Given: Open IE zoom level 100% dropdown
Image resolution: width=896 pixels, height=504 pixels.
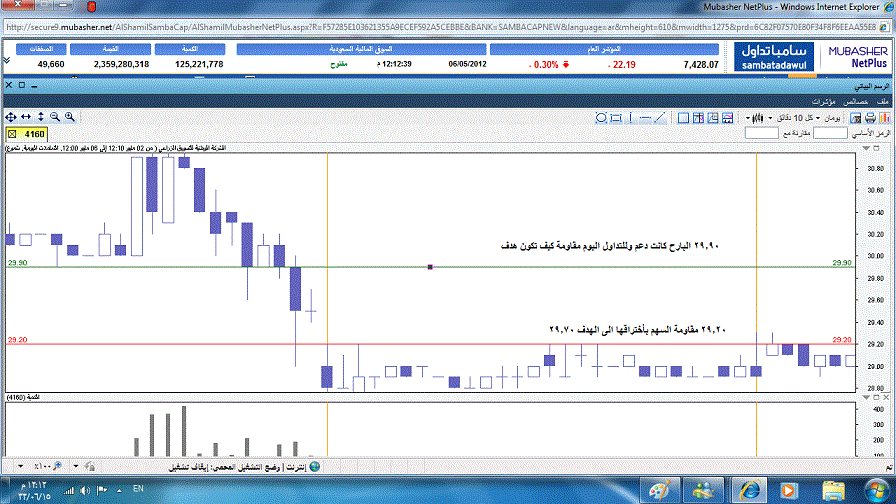Looking at the screenshot, I should 21,467.
